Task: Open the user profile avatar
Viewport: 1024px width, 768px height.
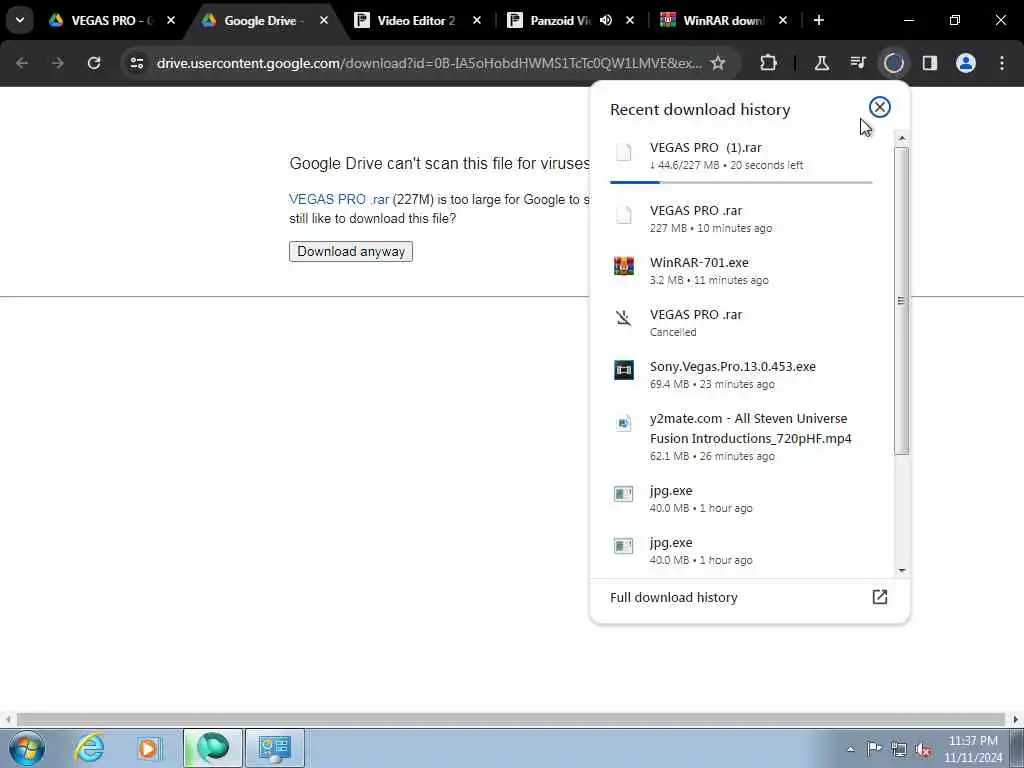Action: [x=965, y=63]
